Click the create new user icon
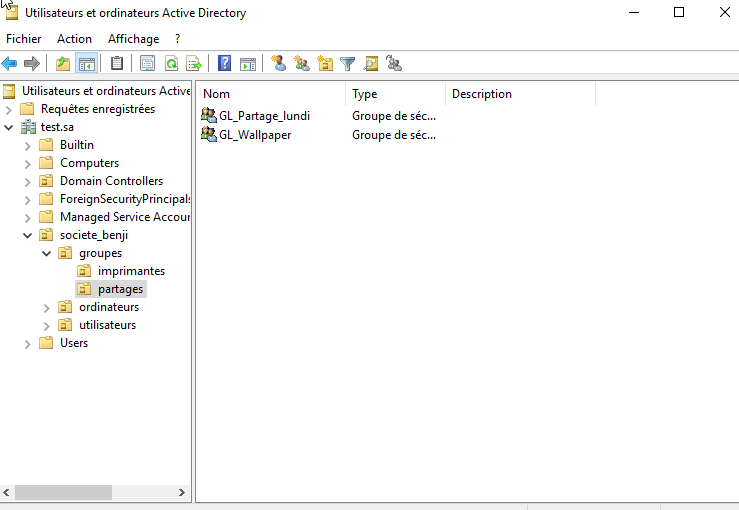Screen dimensions: 739x510 (x=279, y=64)
